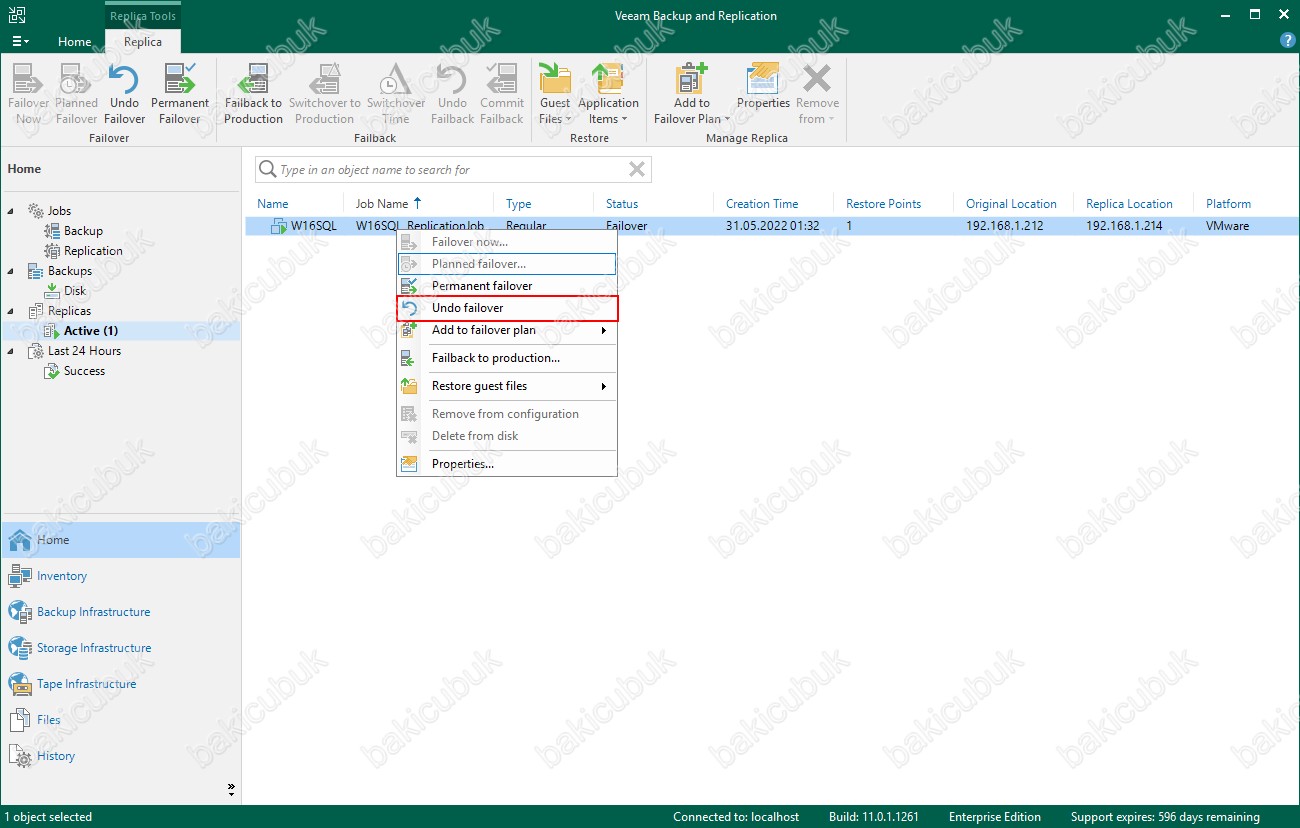1300x828 pixels.
Task: Click the search magnifier icon
Action: [267, 169]
